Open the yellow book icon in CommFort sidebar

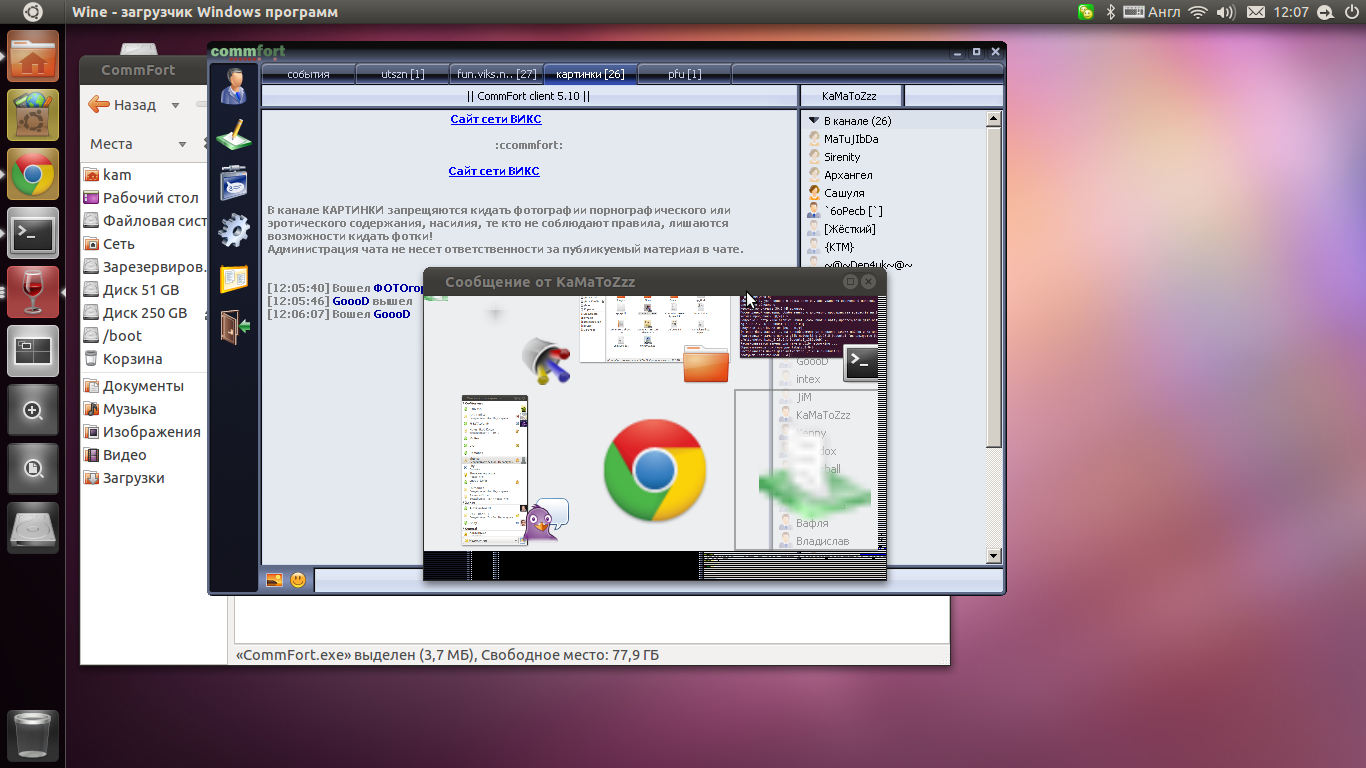[x=234, y=279]
